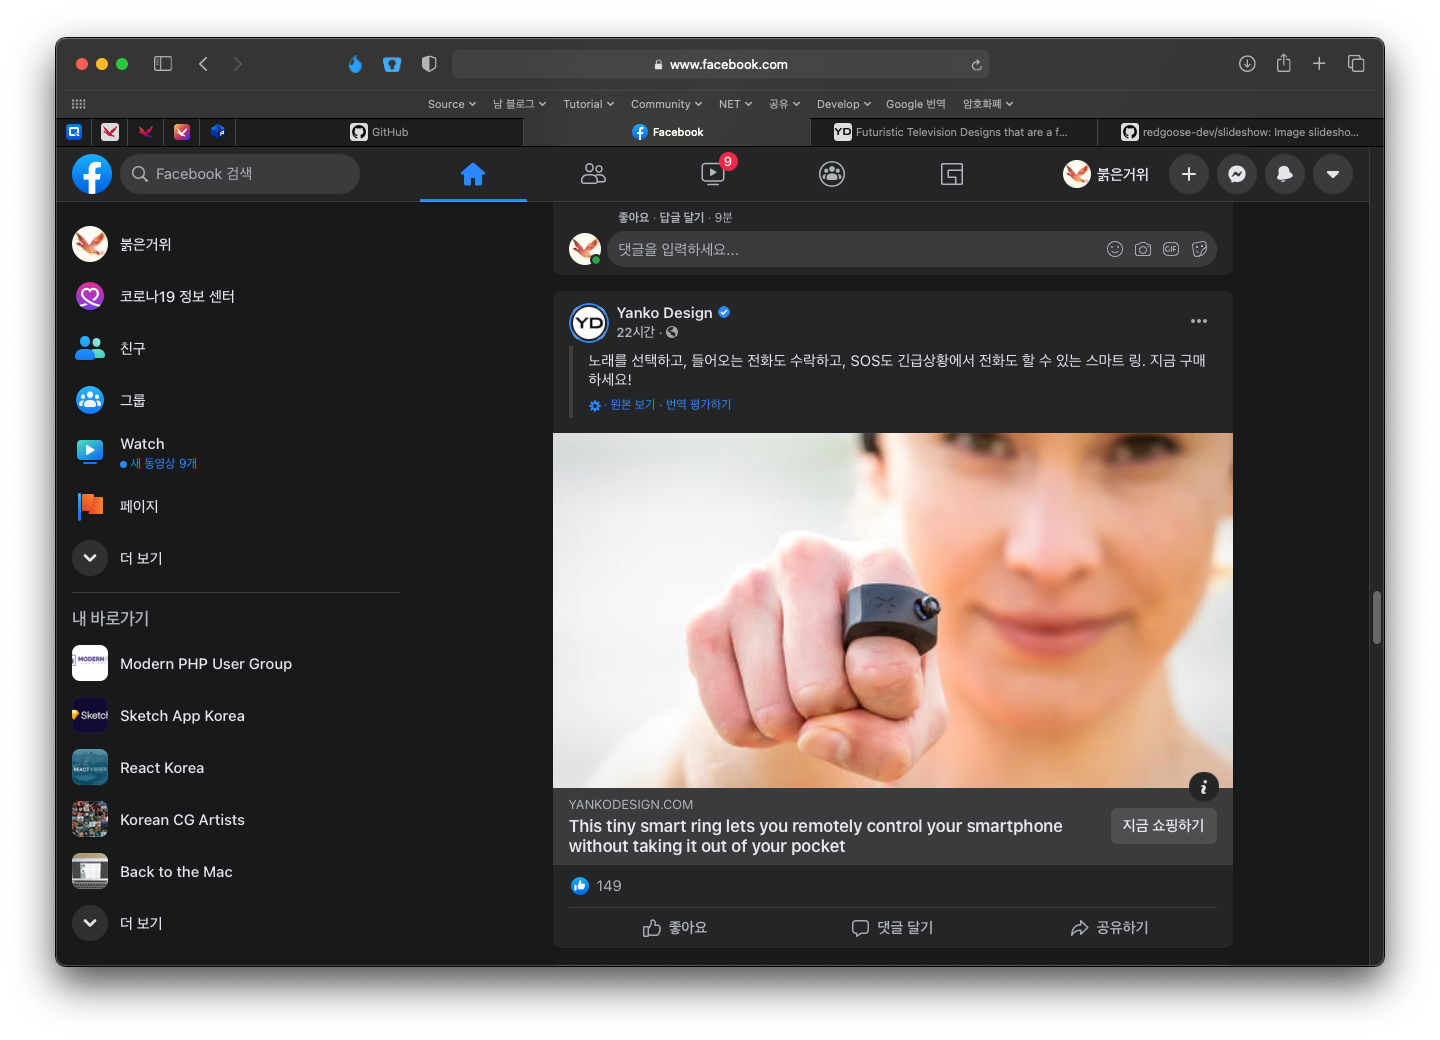Open 친구 in the sidebar
Image resolution: width=1440 pixels, height=1040 pixels.
[x=236, y=348]
